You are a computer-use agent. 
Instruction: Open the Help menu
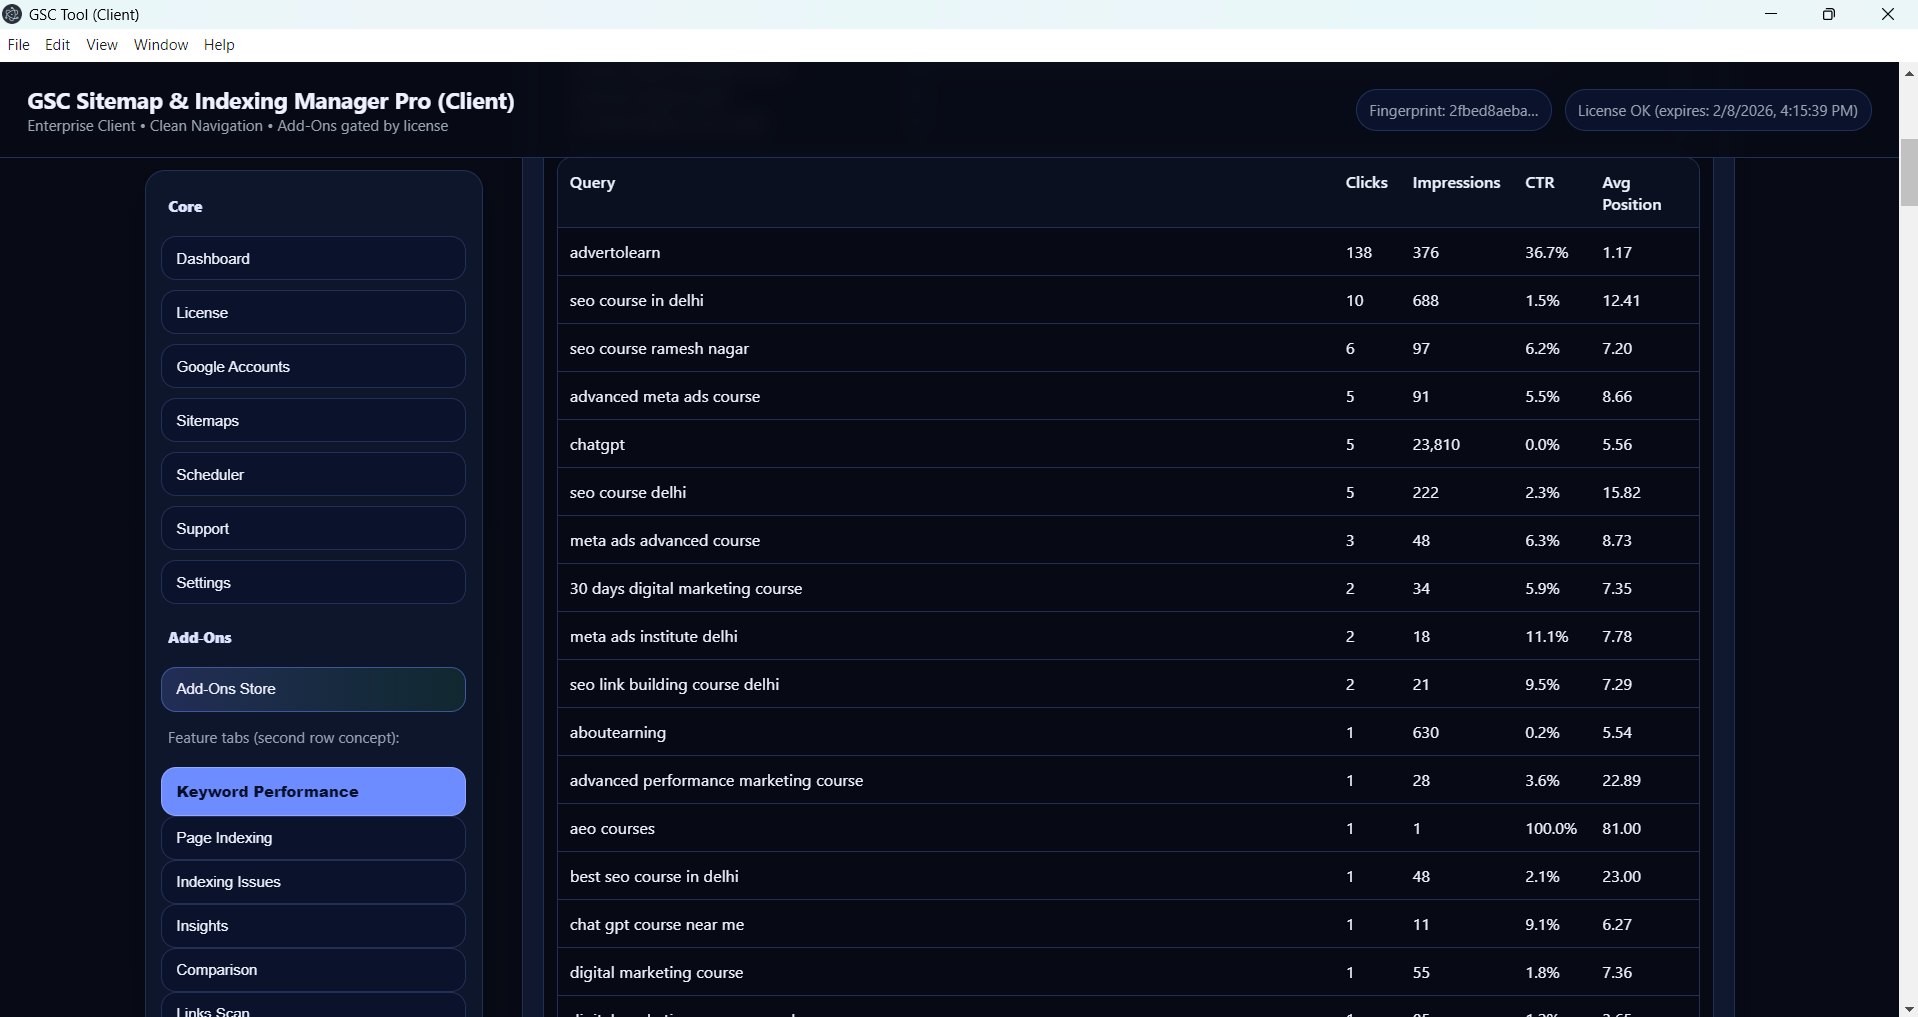click(x=219, y=45)
